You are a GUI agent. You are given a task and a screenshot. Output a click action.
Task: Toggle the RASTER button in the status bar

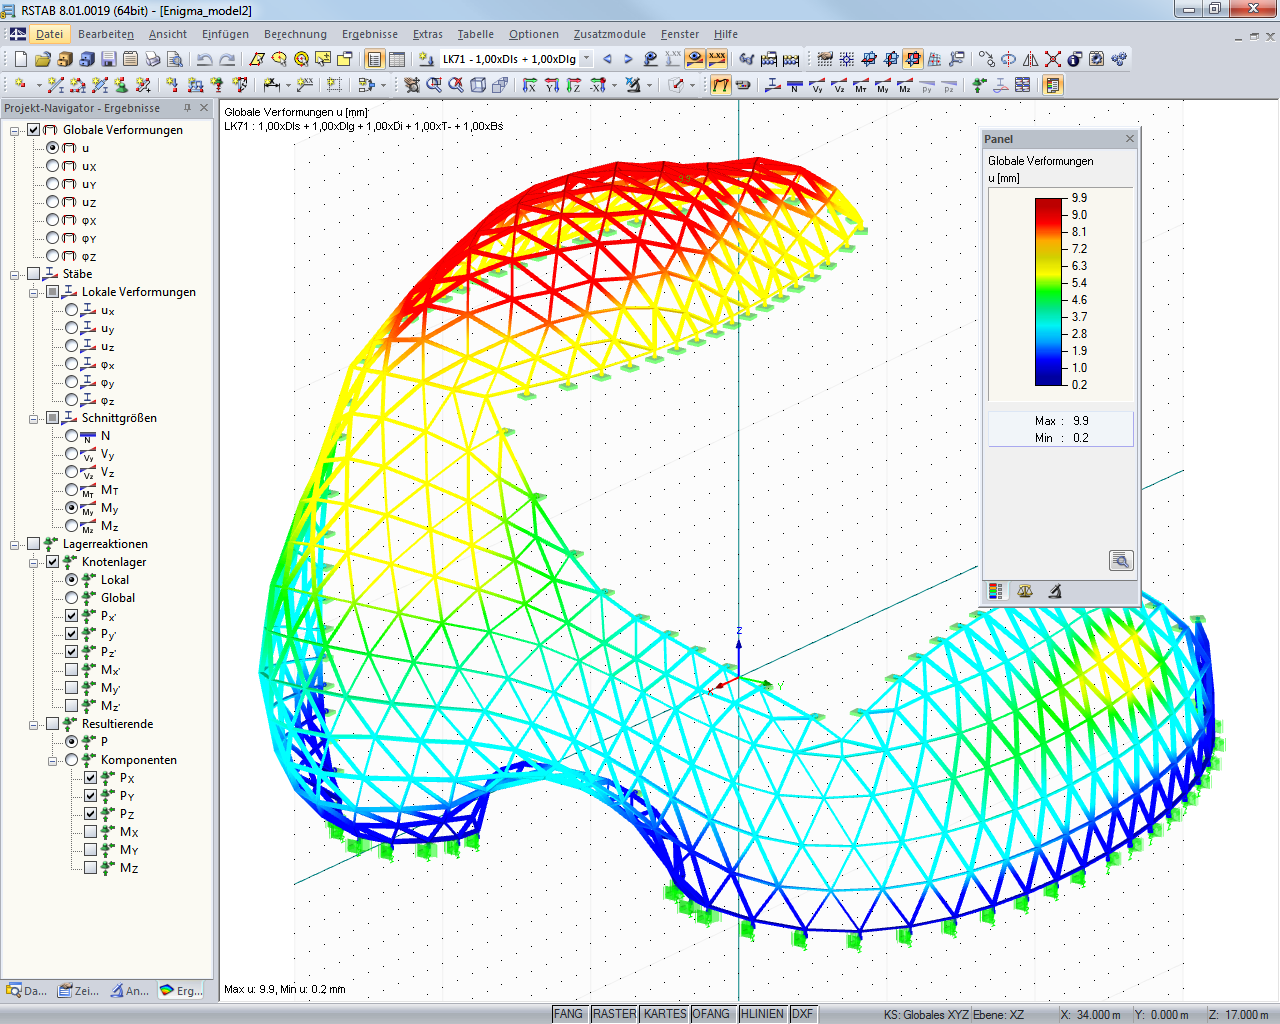(x=613, y=1013)
